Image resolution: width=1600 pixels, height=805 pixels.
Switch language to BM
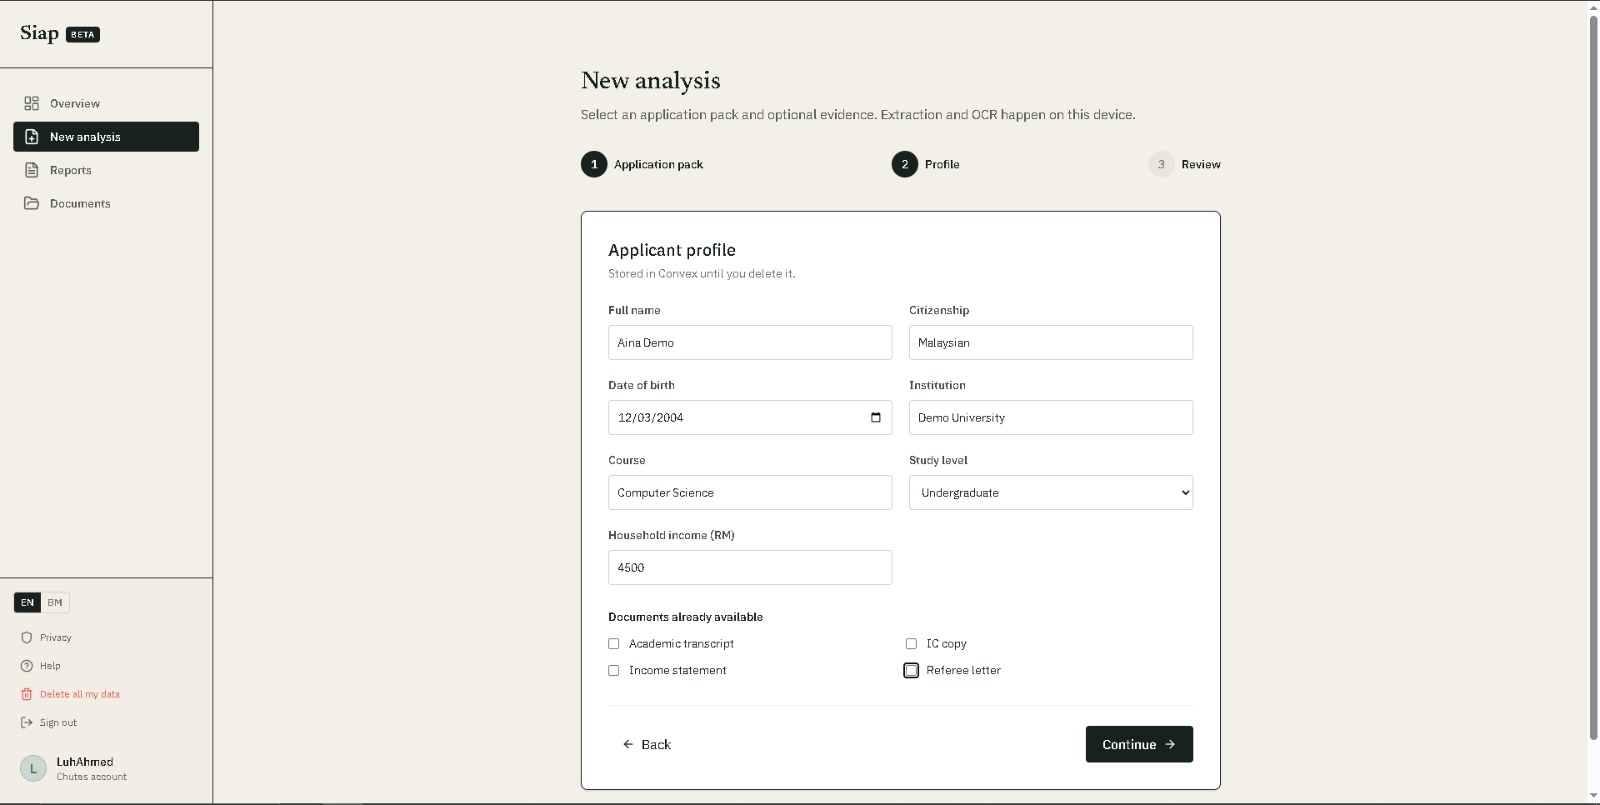[55, 602]
